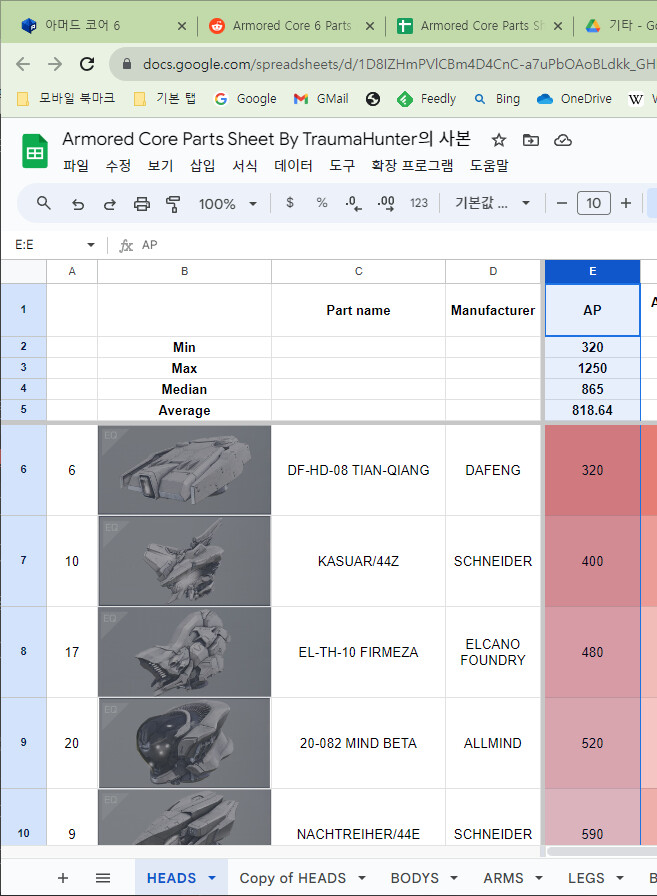Open the 보기 menu
The height and width of the screenshot is (896, 657).
161,166
